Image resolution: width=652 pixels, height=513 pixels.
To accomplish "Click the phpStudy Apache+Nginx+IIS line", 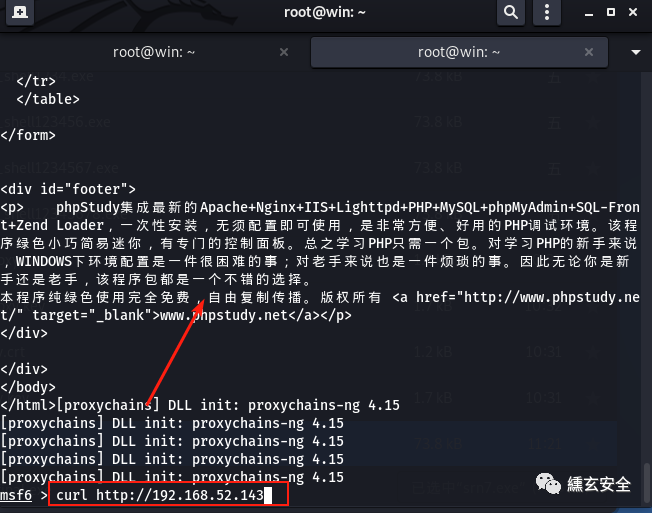I will pyautogui.click(x=320, y=207).
